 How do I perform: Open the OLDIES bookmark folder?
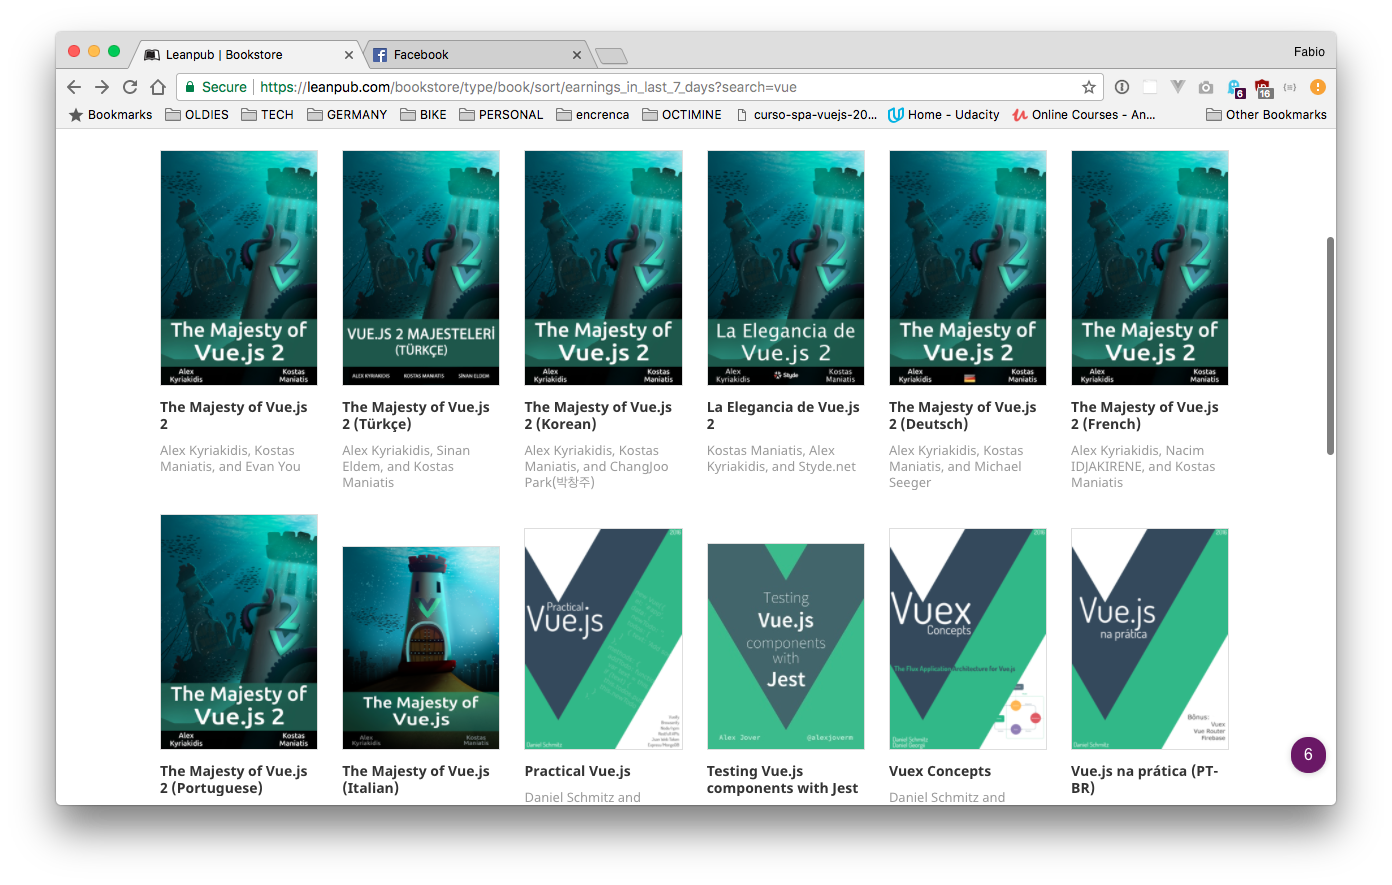pyautogui.click(x=197, y=115)
